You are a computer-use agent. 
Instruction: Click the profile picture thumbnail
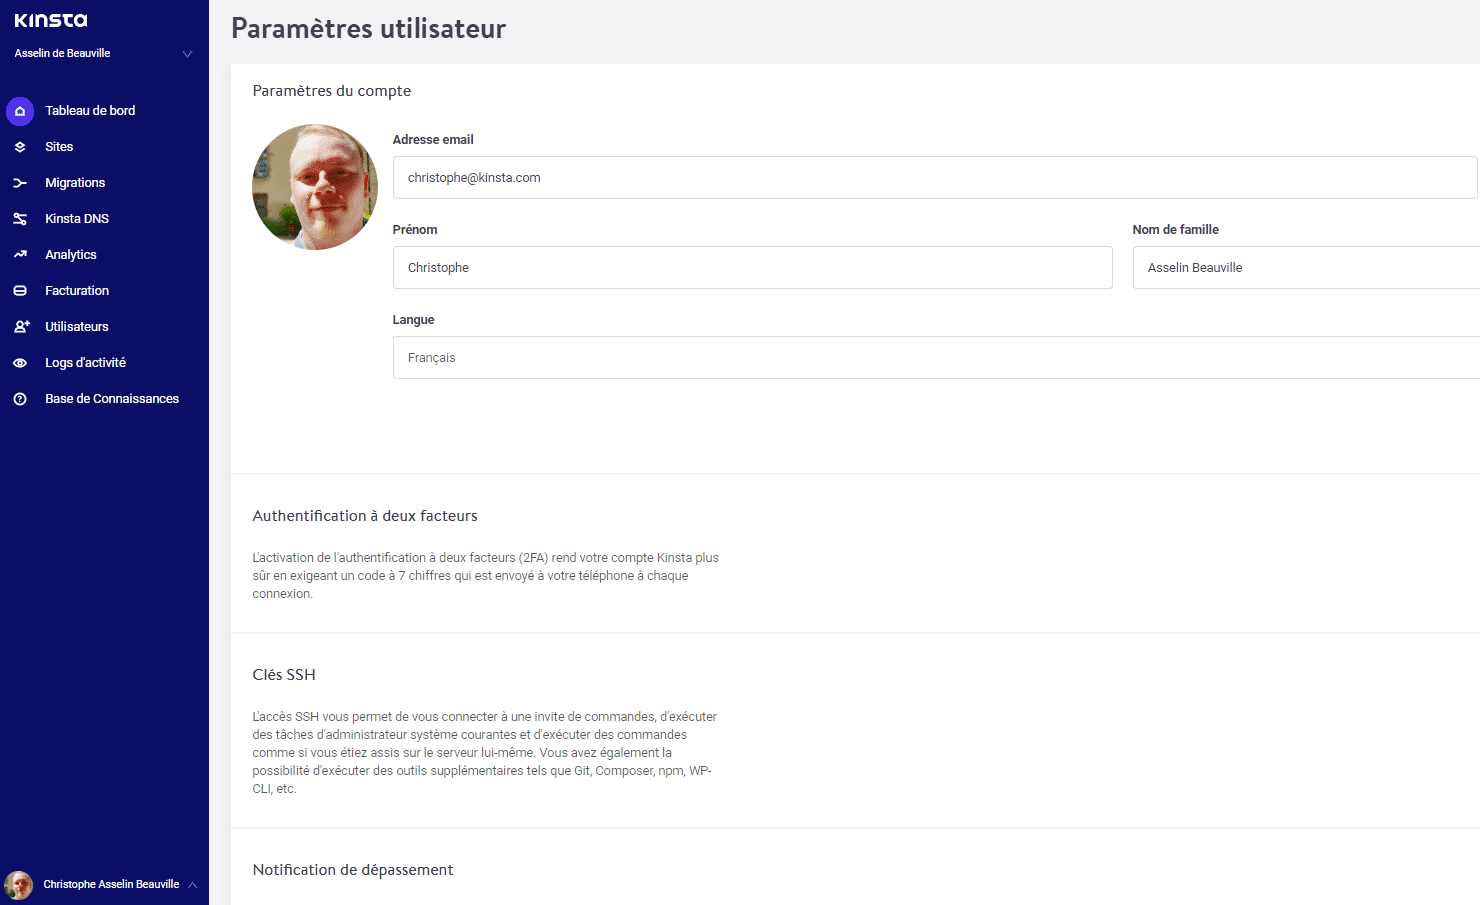tap(314, 186)
